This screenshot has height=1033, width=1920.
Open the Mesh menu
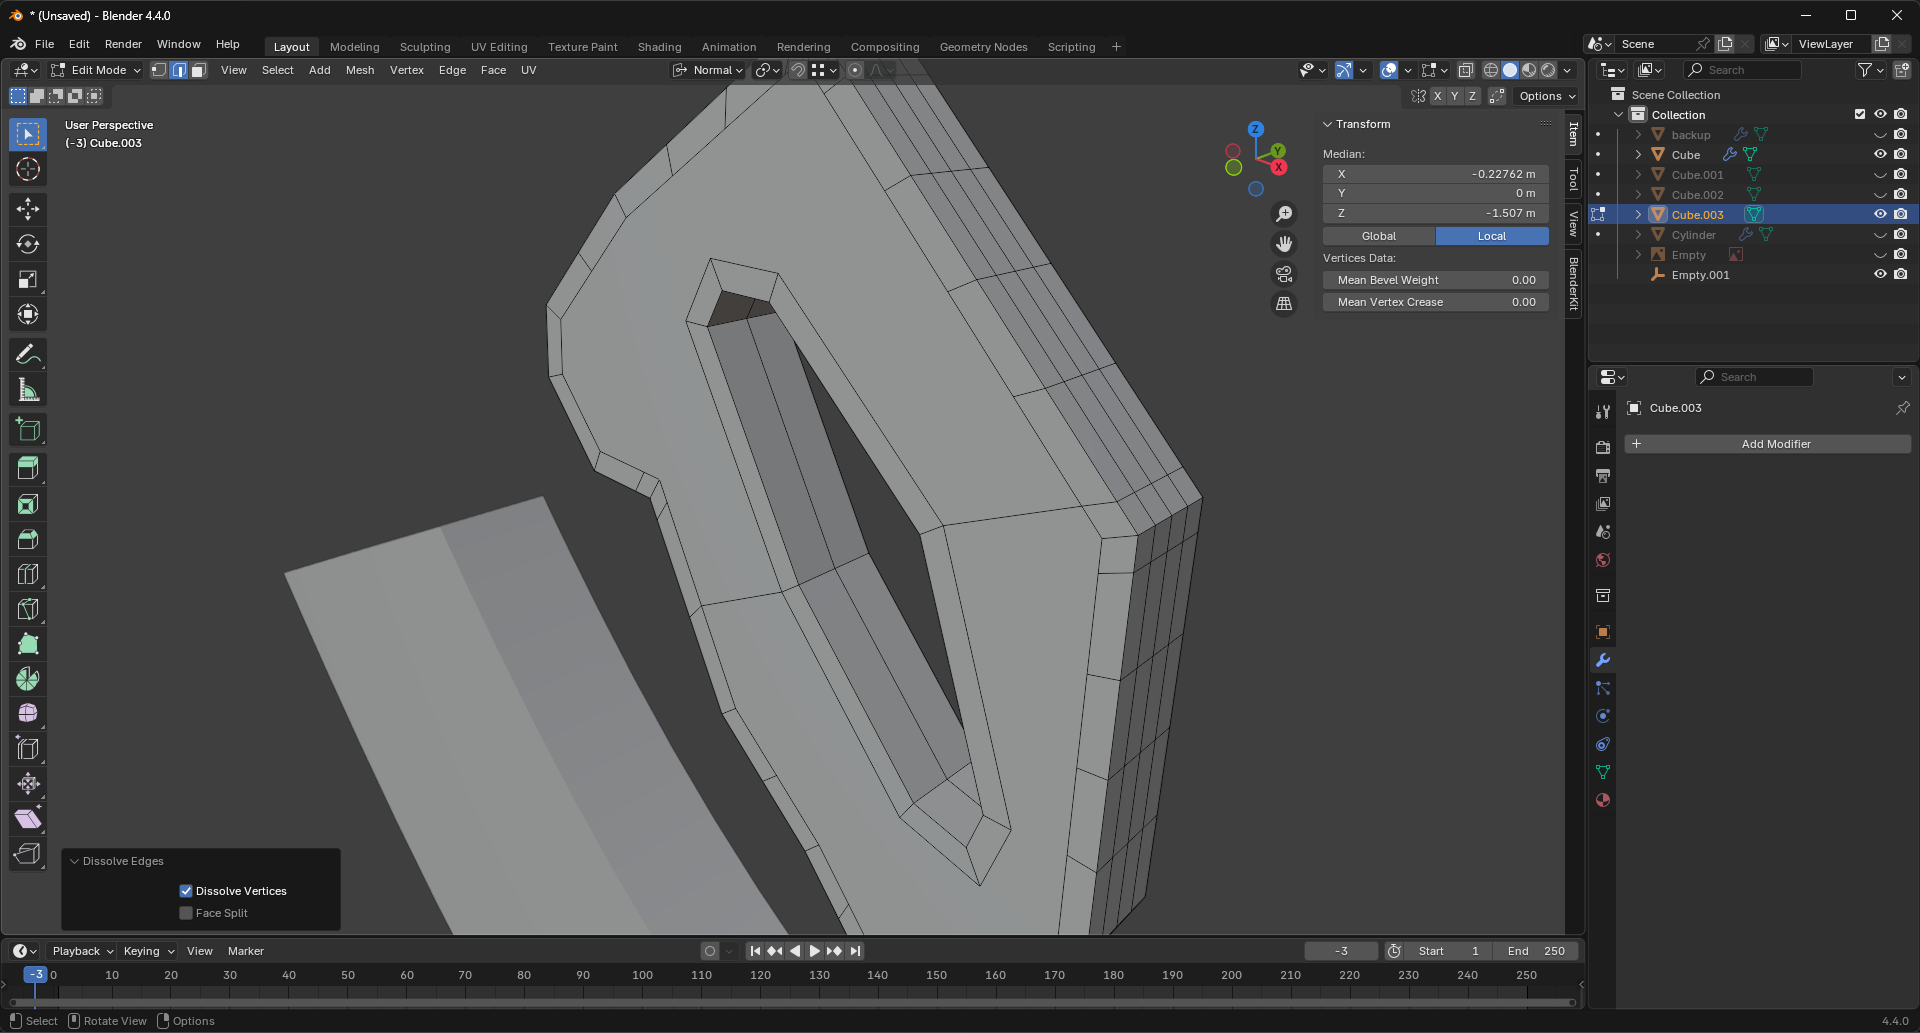(360, 70)
